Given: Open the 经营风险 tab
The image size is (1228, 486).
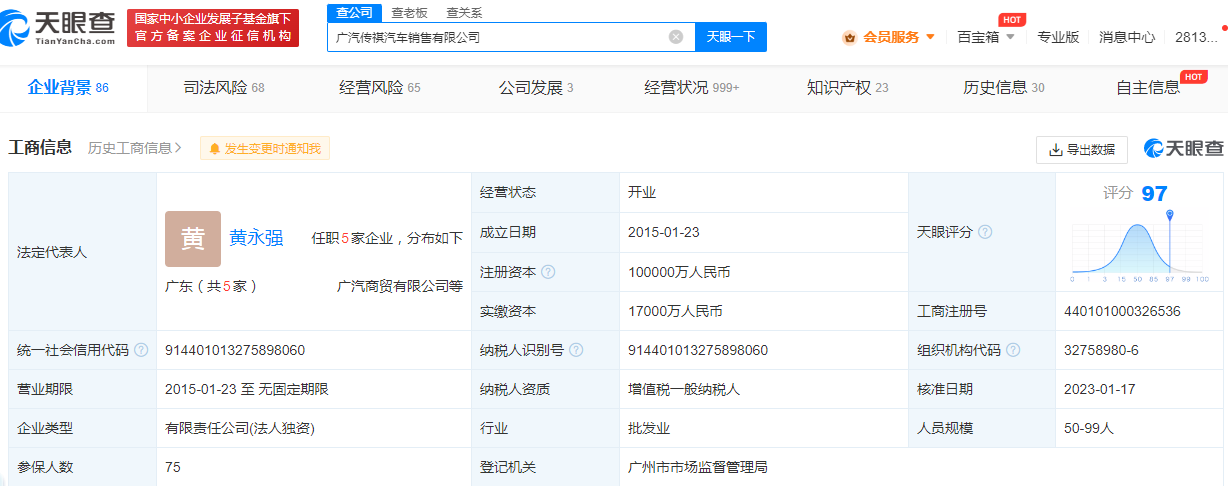Looking at the screenshot, I should (380, 88).
